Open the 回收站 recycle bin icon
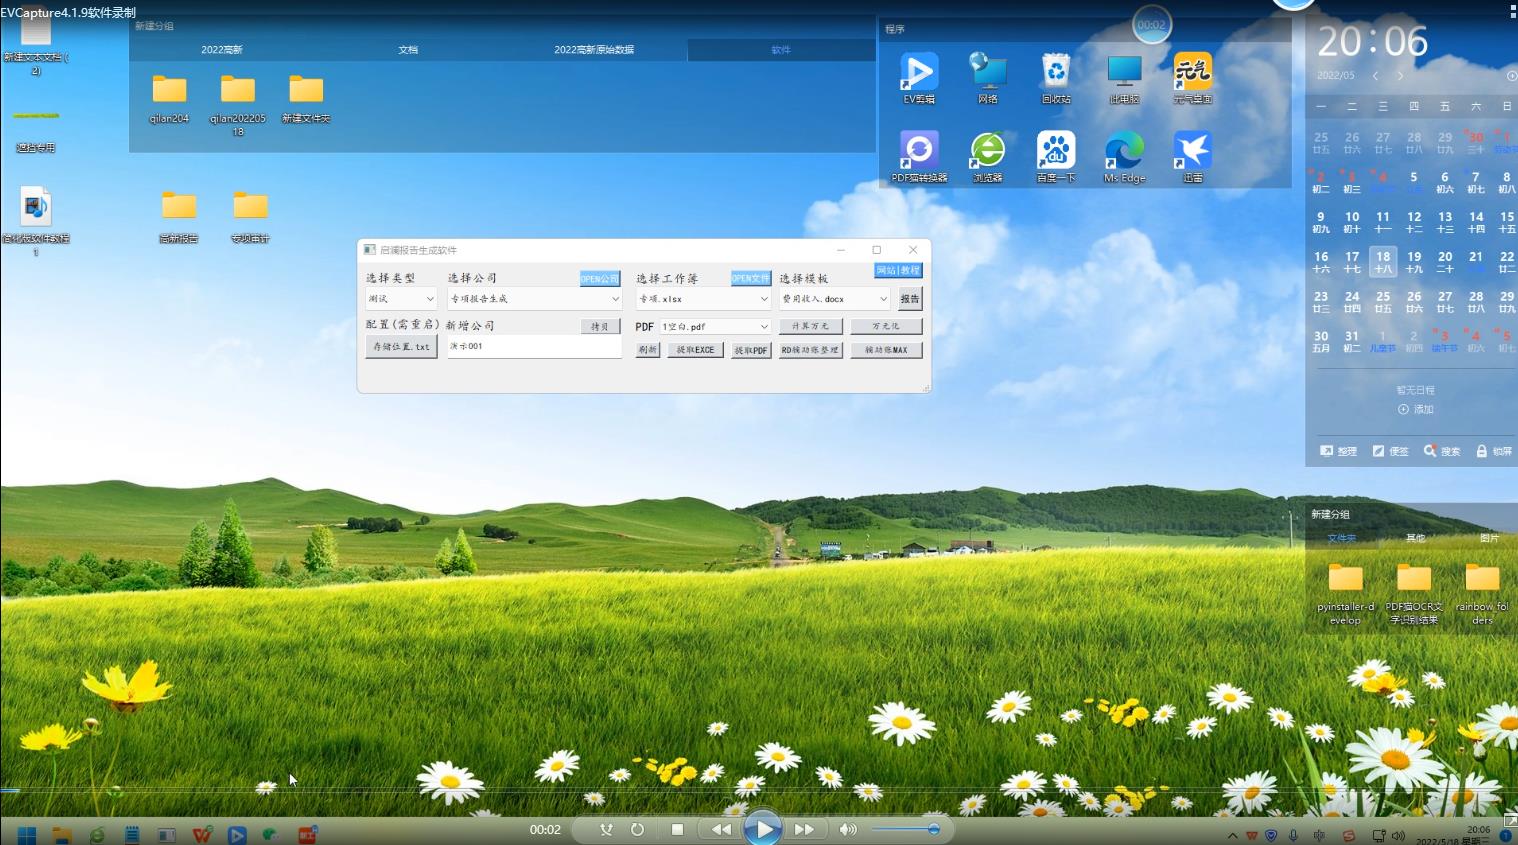Viewport: 1518px width, 845px height. (1055, 74)
